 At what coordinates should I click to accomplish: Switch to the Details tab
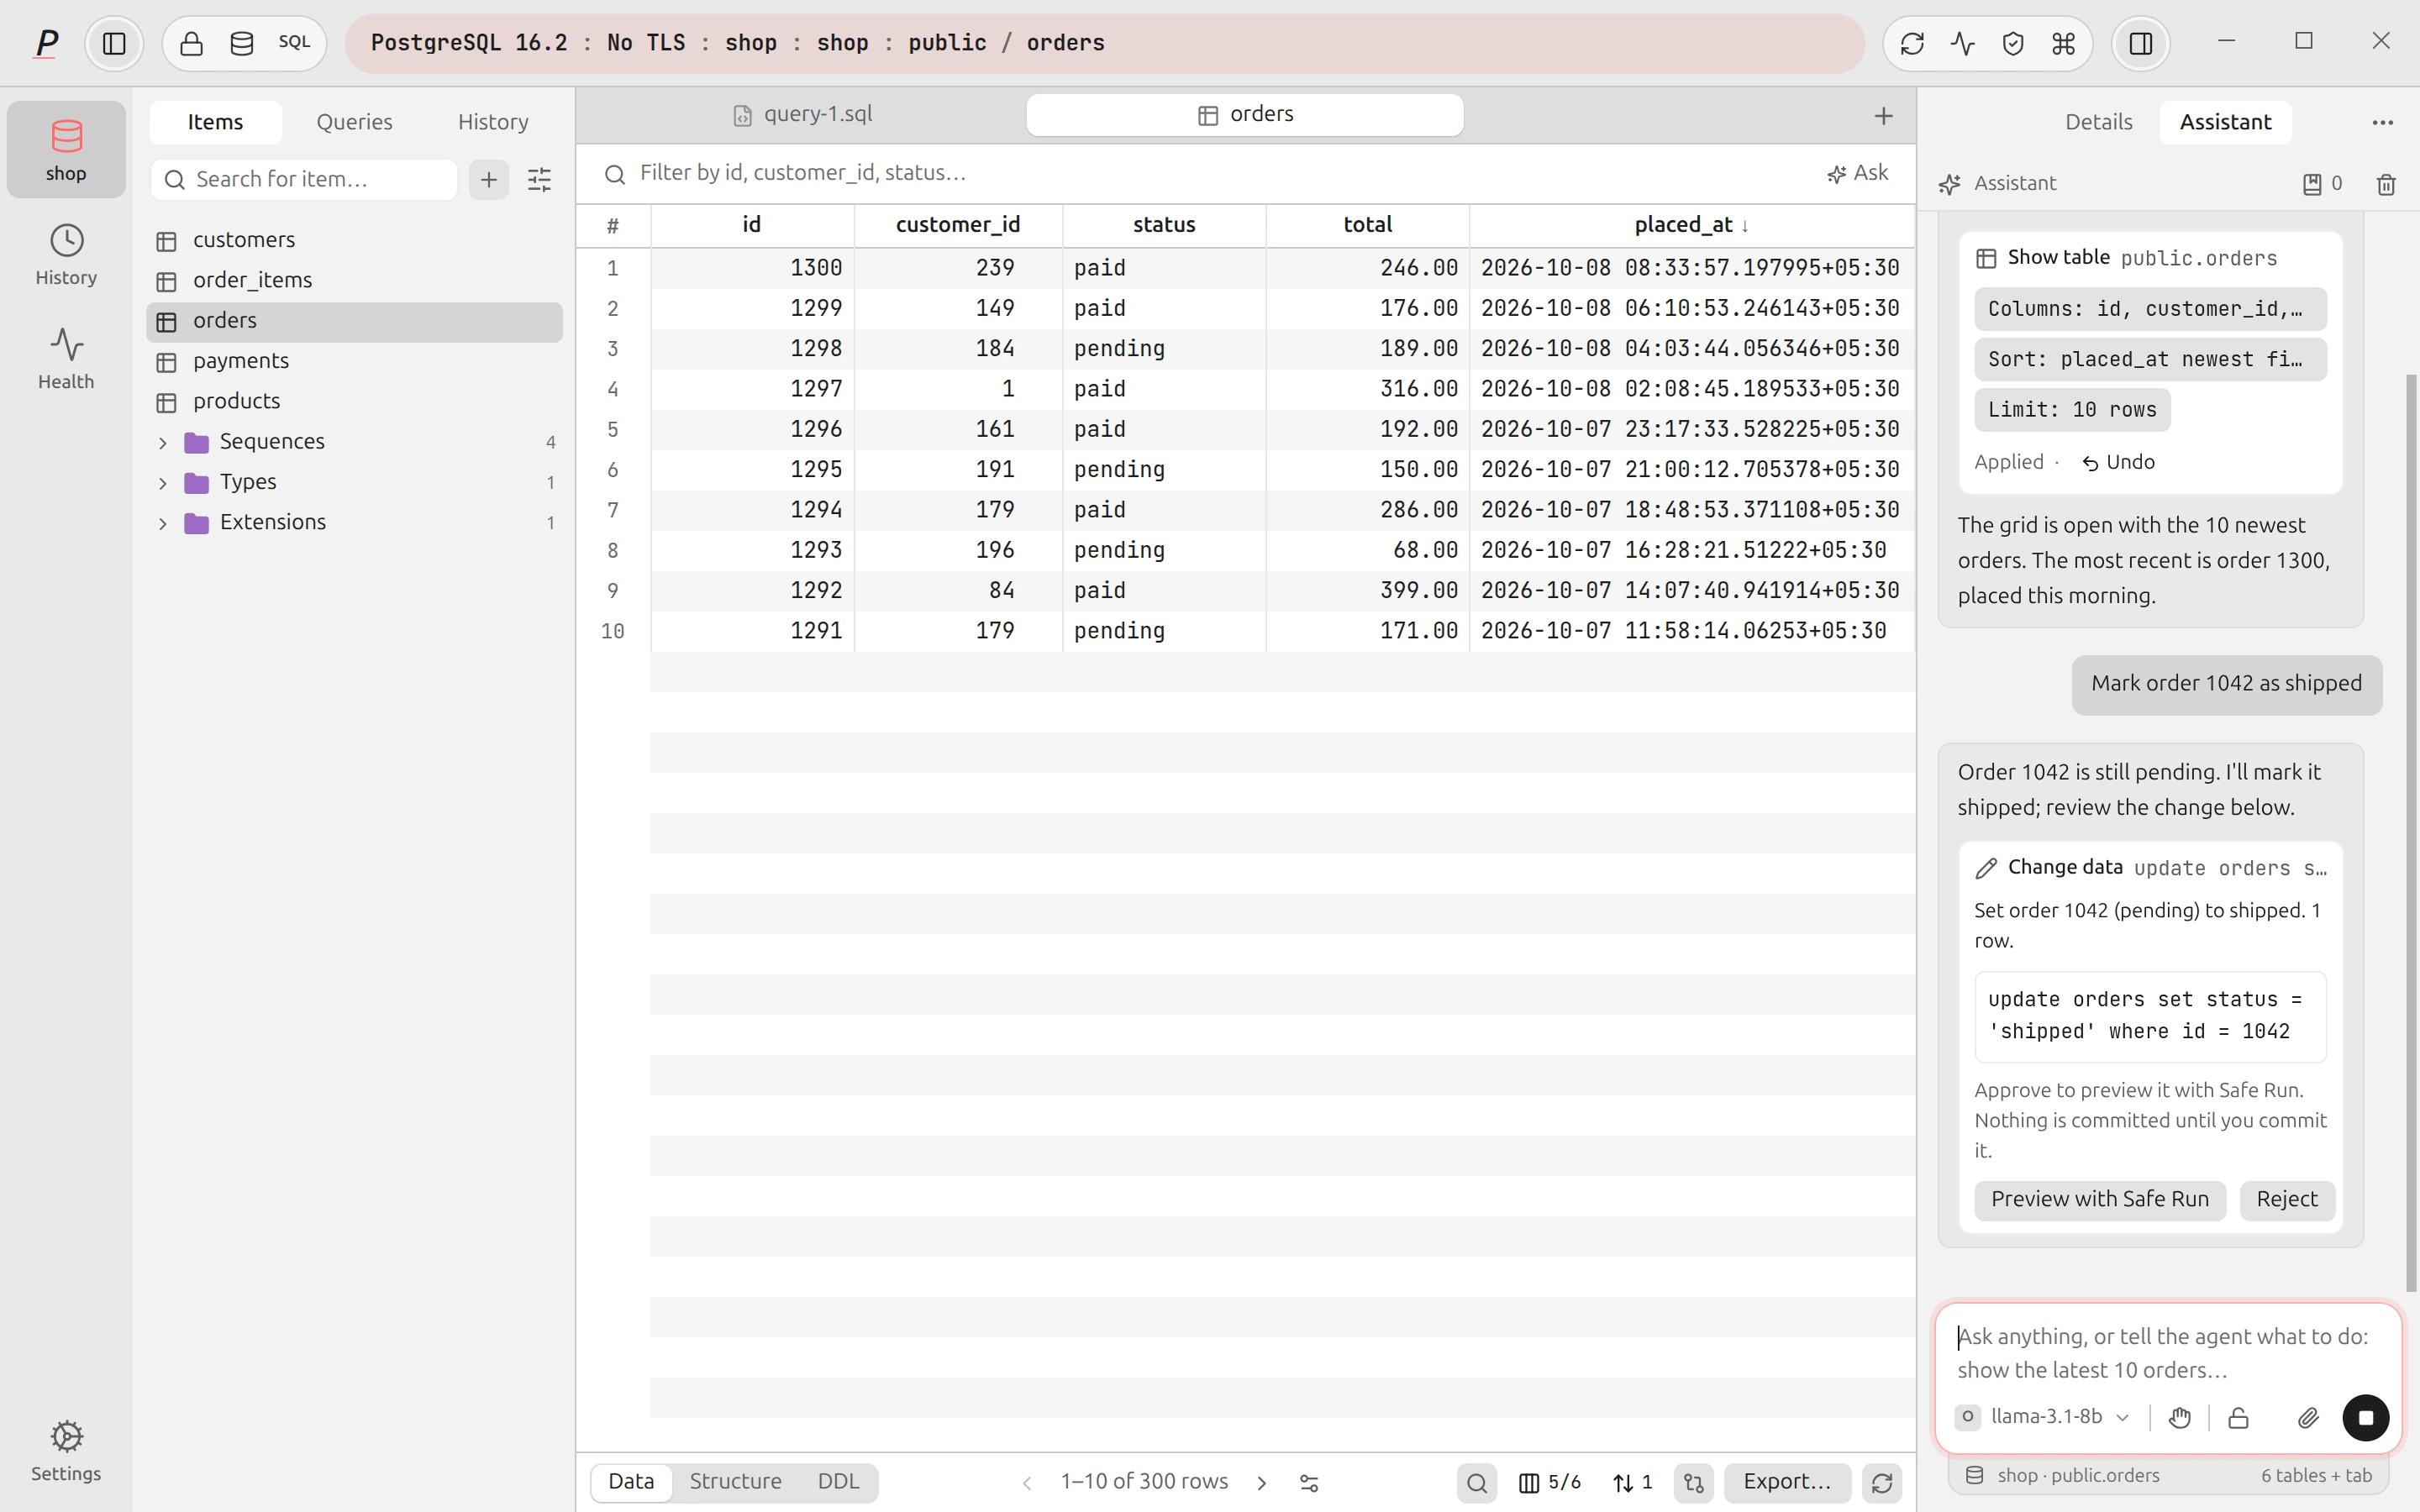click(x=2098, y=122)
